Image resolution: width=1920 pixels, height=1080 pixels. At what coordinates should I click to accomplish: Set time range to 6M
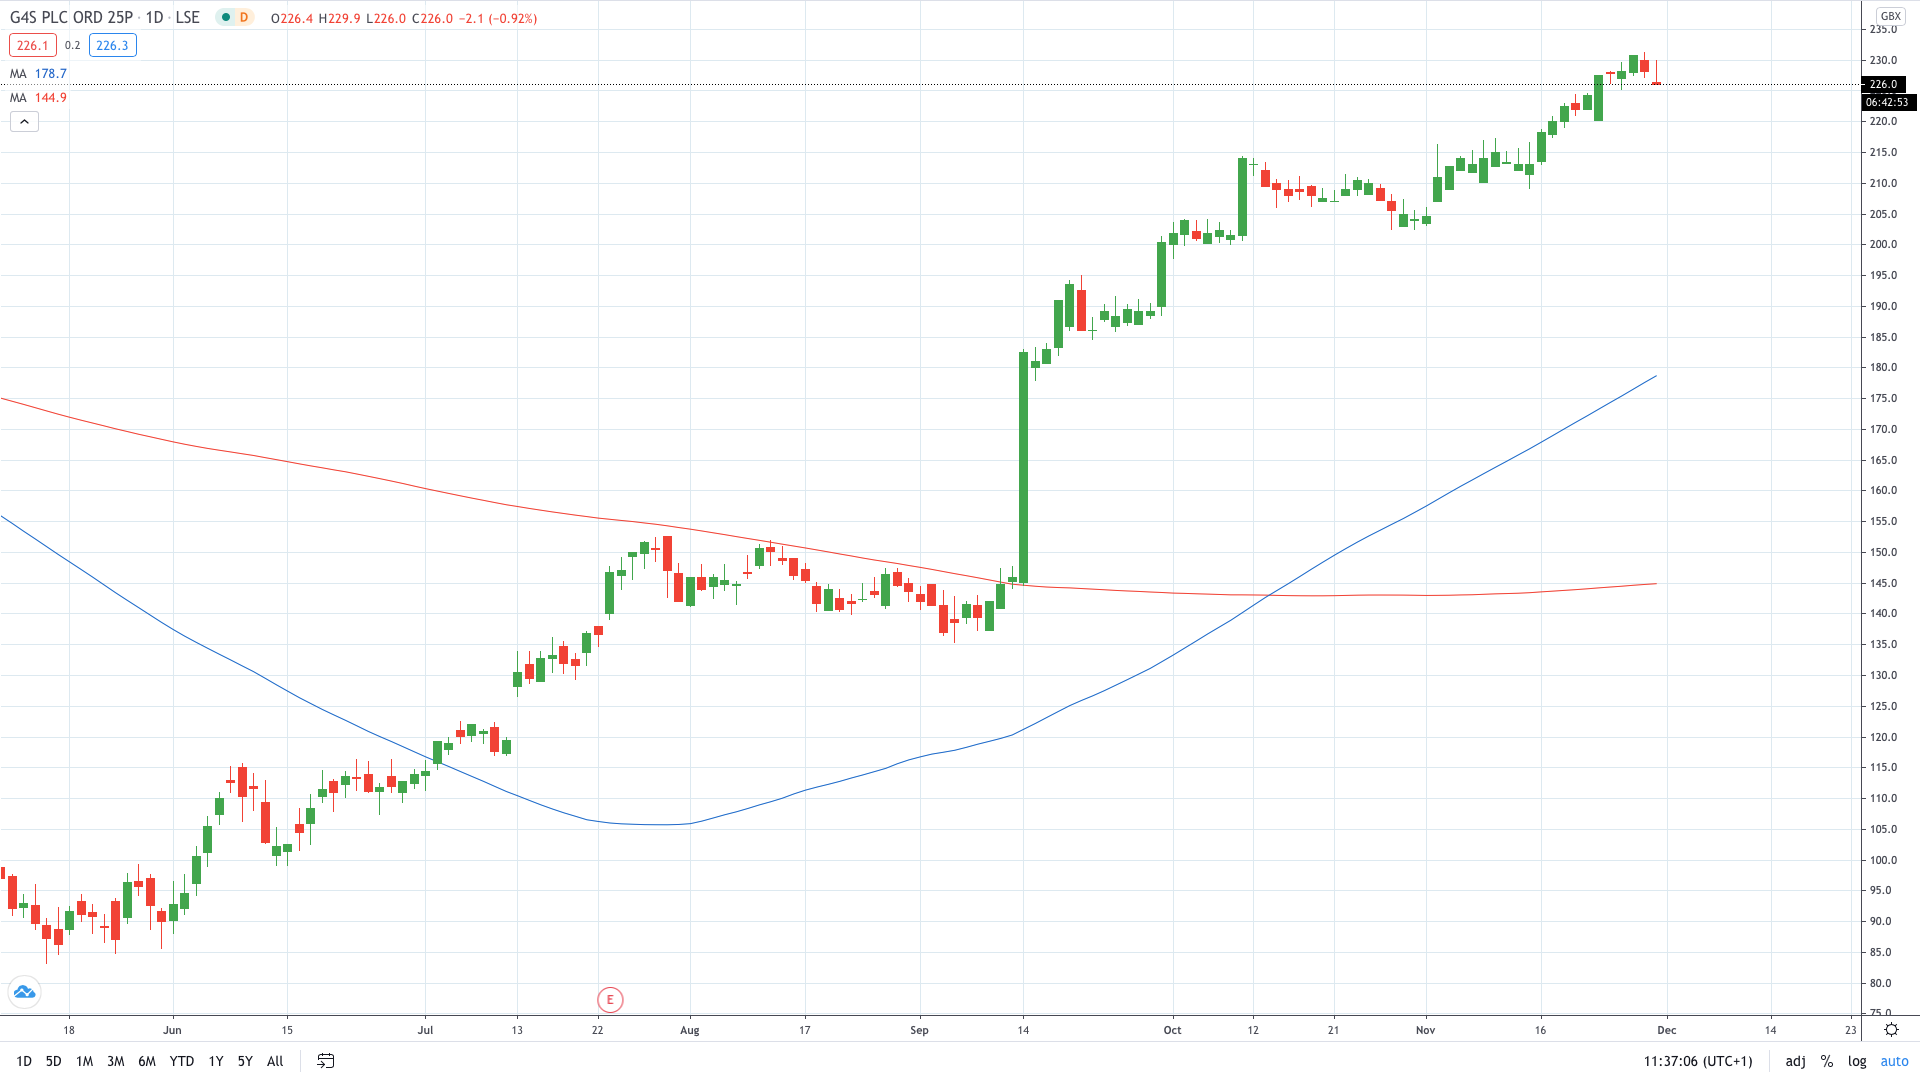pyautogui.click(x=147, y=1061)
